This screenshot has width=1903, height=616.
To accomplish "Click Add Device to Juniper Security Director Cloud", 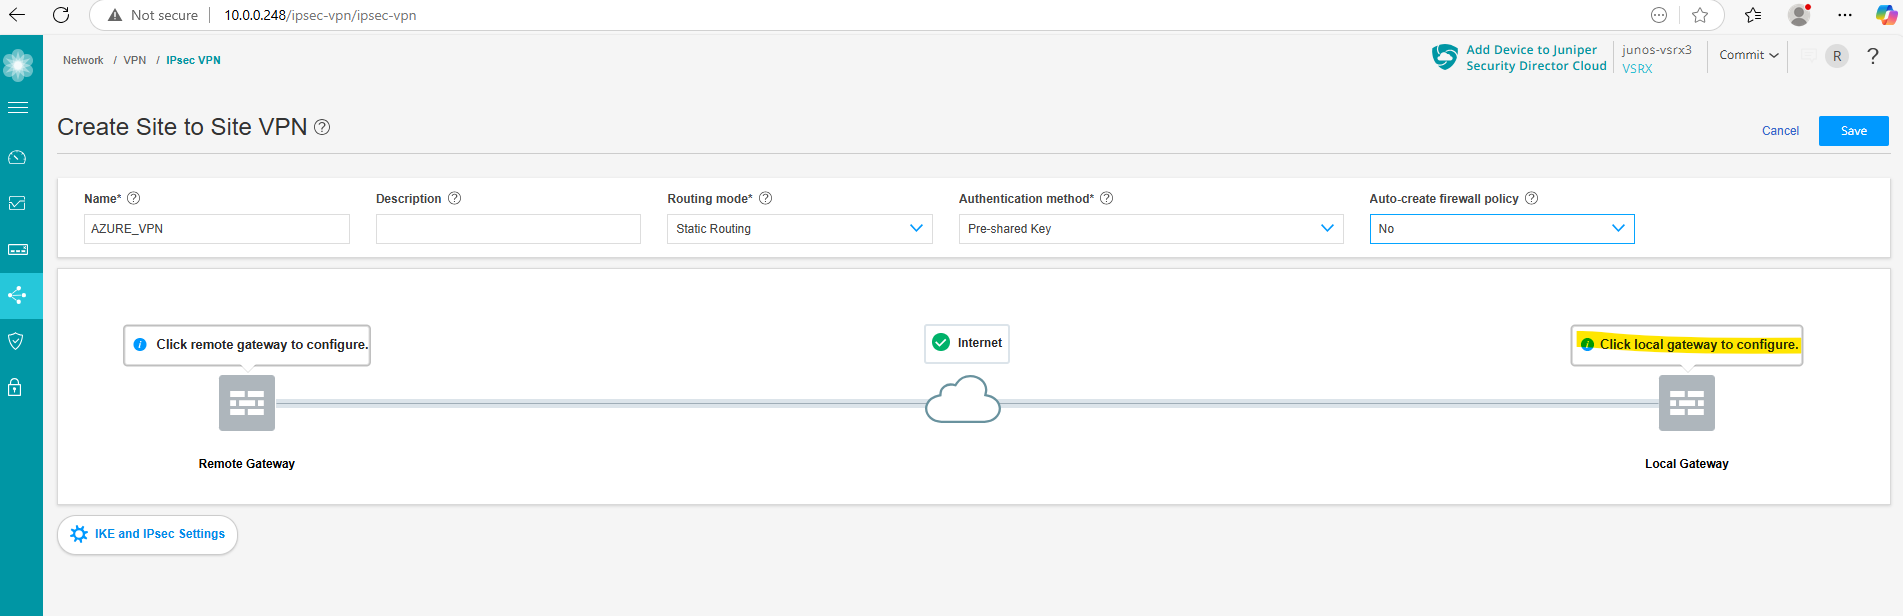I will point(1536,58).
